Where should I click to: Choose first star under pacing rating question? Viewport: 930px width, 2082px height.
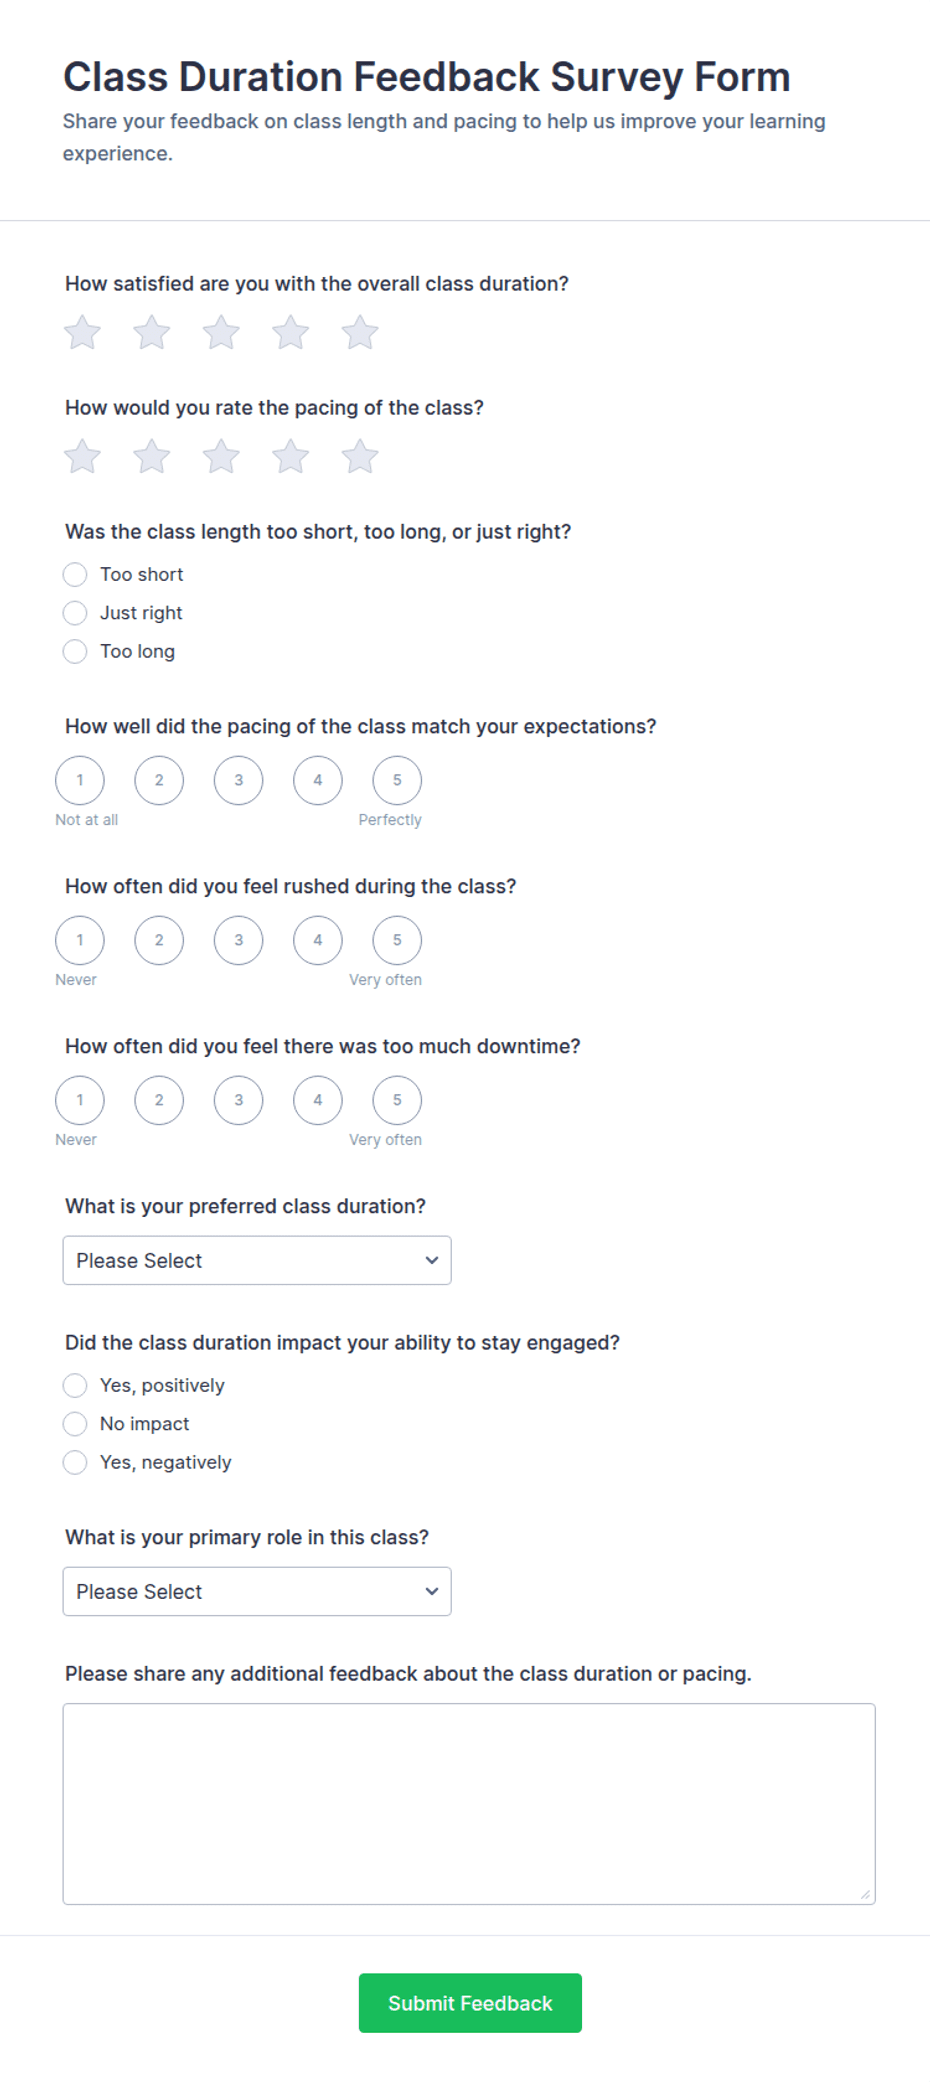point(83,457)
